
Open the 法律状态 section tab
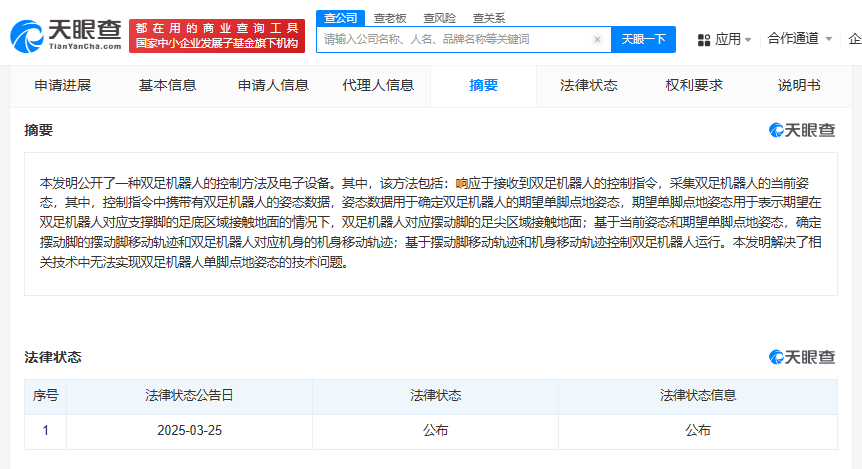[589, 85]
